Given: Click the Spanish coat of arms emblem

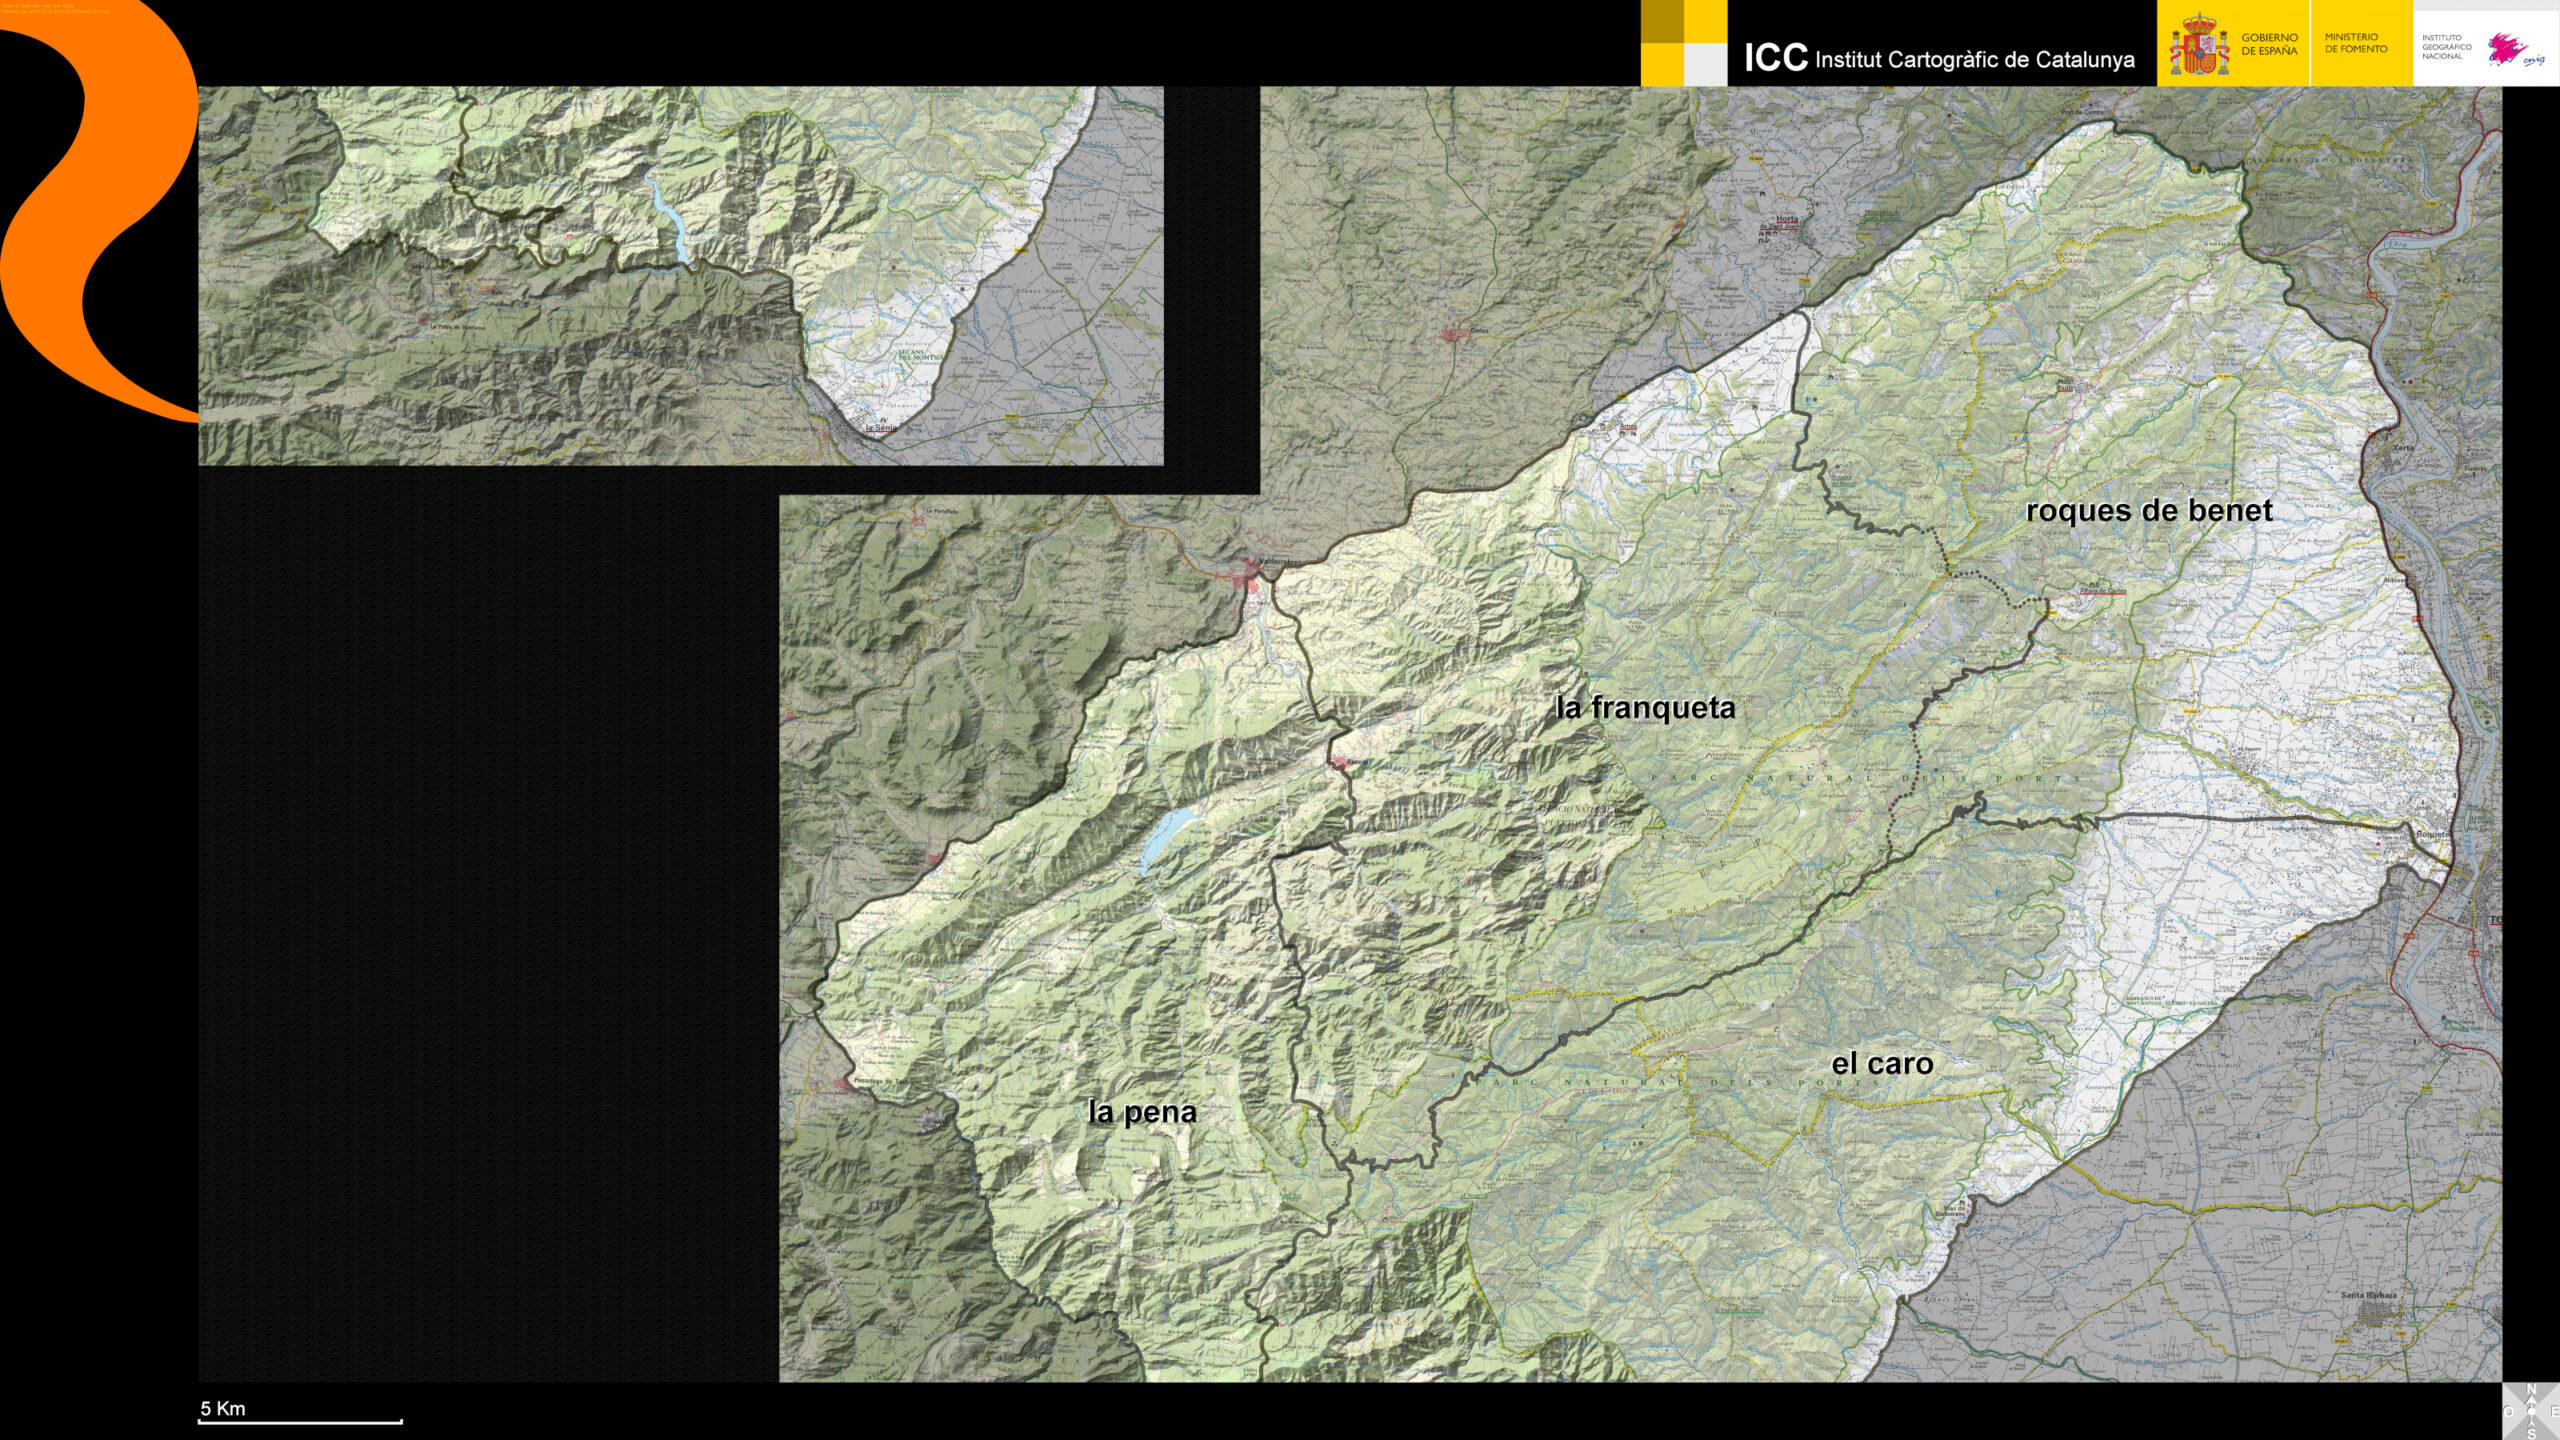Looking at the screenshot, I should (2198, 45).
